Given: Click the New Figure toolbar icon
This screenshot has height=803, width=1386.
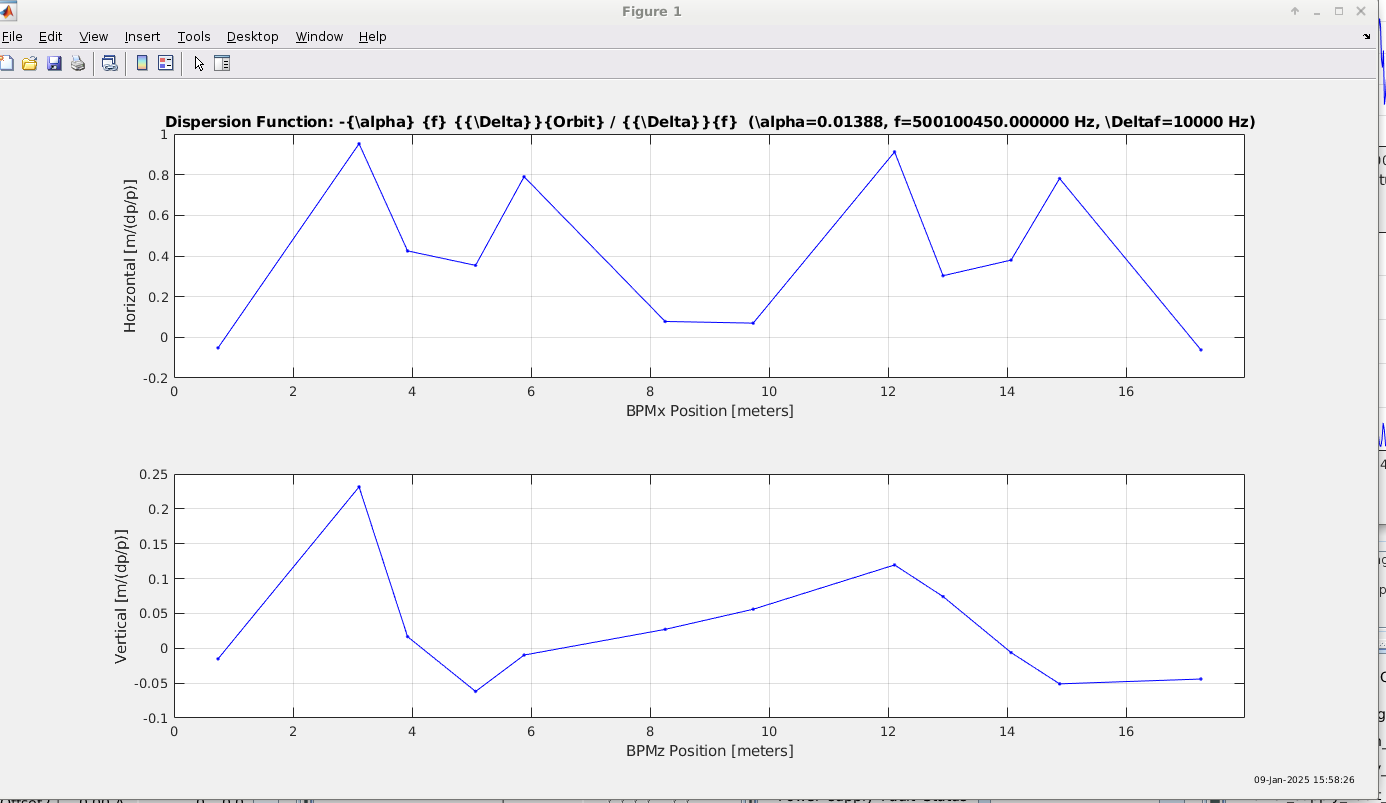Looking at the screenshot, I should tap(6, 63).
